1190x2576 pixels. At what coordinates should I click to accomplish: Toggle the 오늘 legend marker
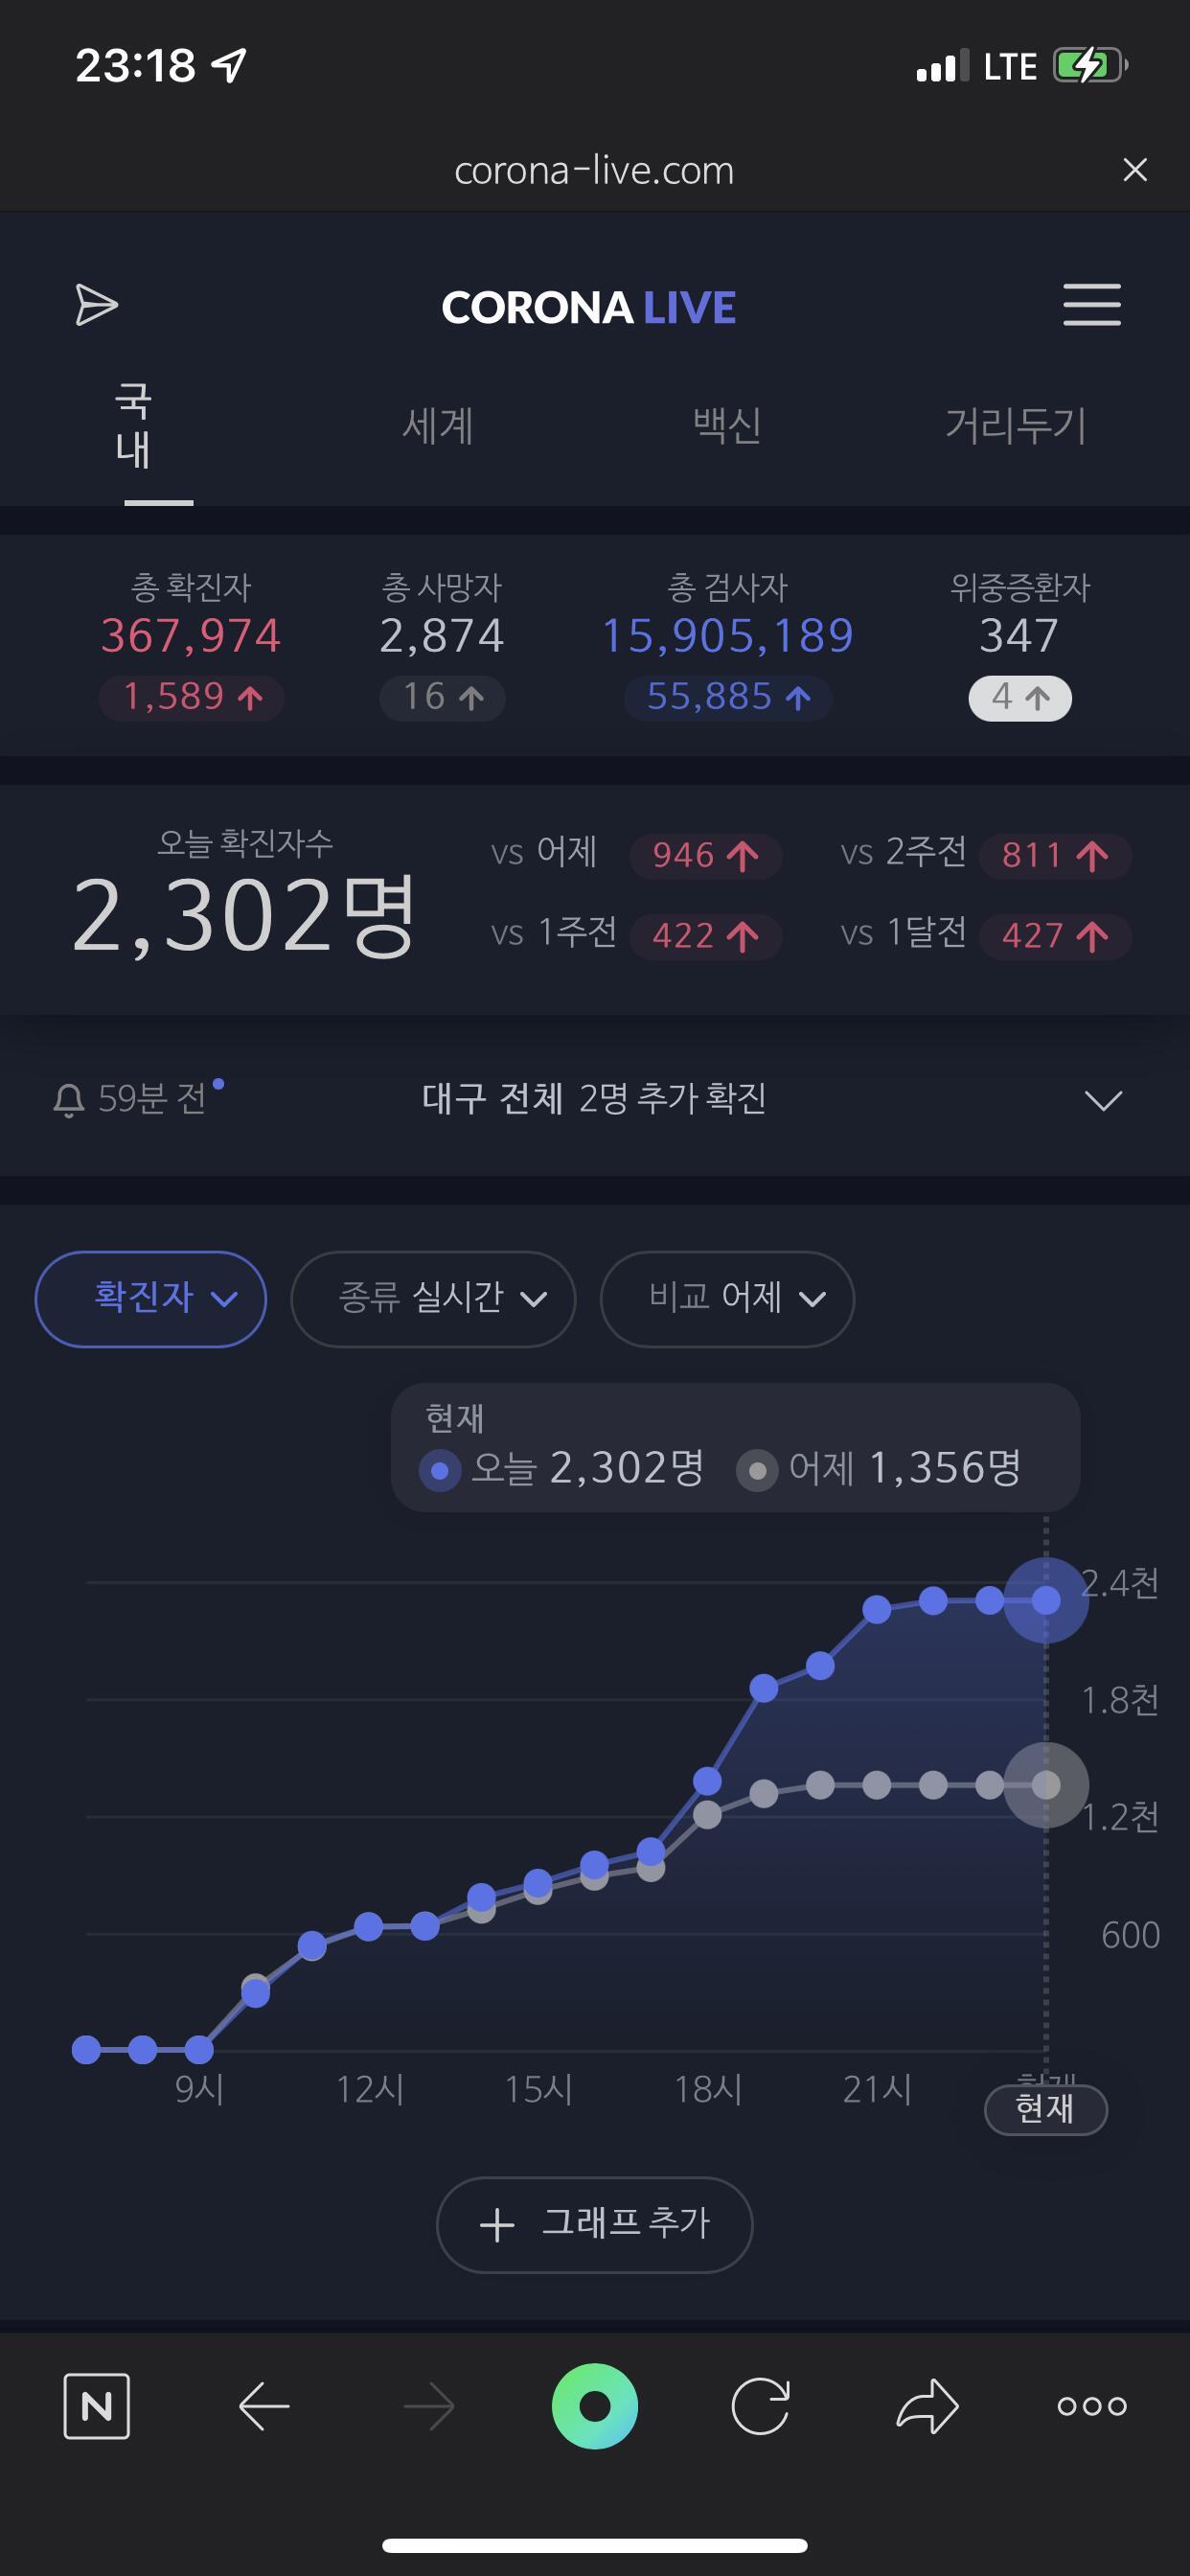(x=439, y=1471)
